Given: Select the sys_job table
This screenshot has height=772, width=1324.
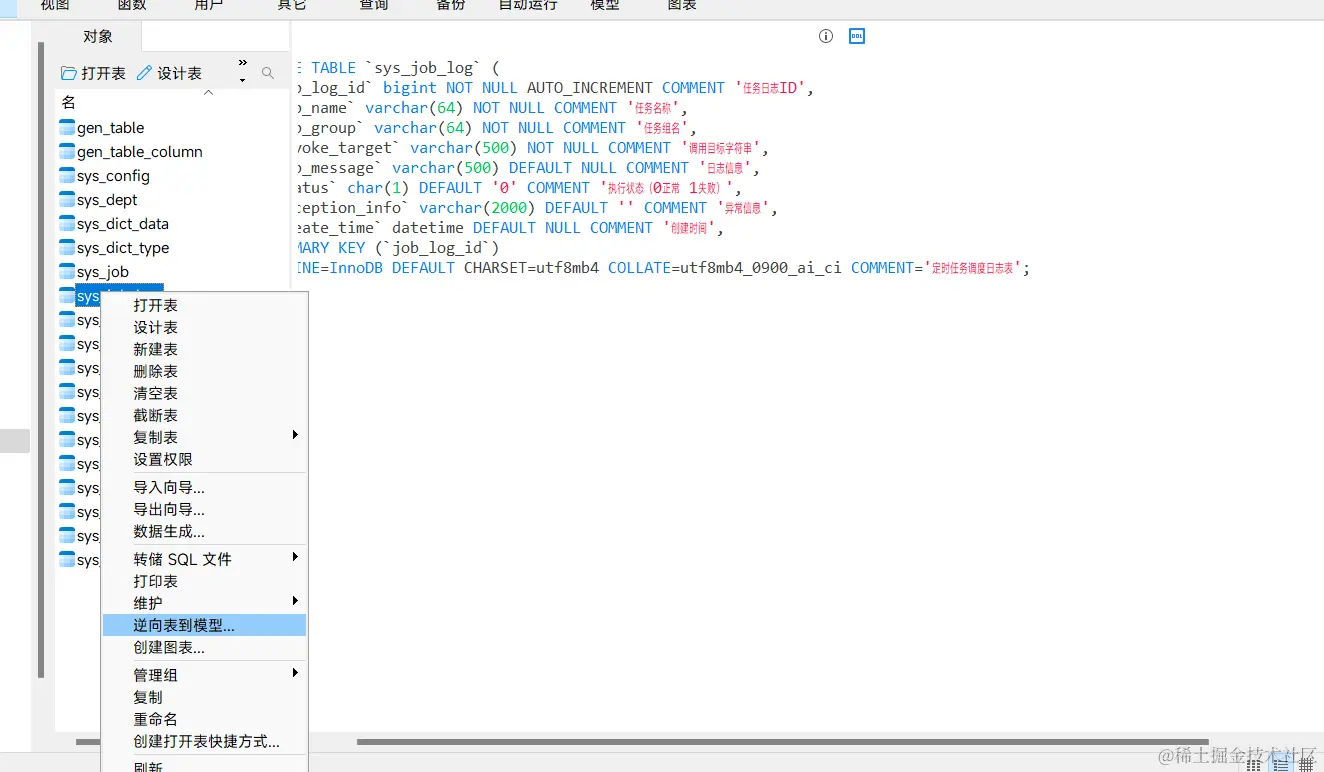Looking at the screenshot, I should click(94, 272).
